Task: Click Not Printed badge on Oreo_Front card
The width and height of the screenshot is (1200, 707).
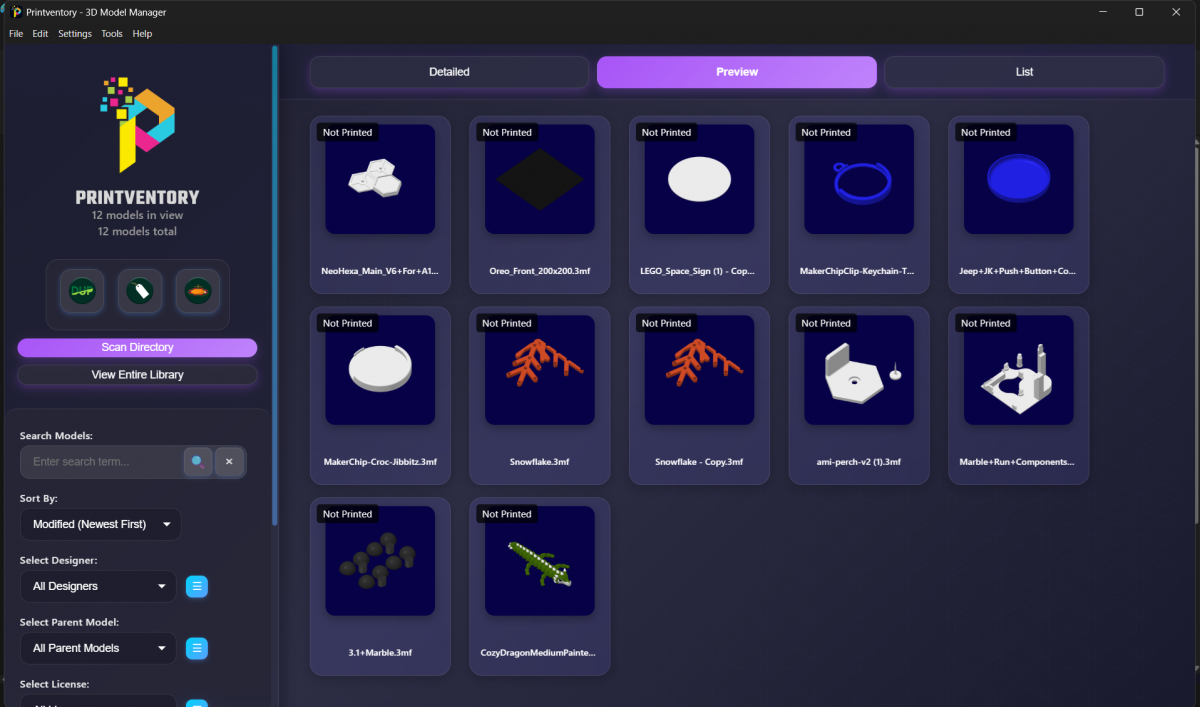Action: (507, 132)
